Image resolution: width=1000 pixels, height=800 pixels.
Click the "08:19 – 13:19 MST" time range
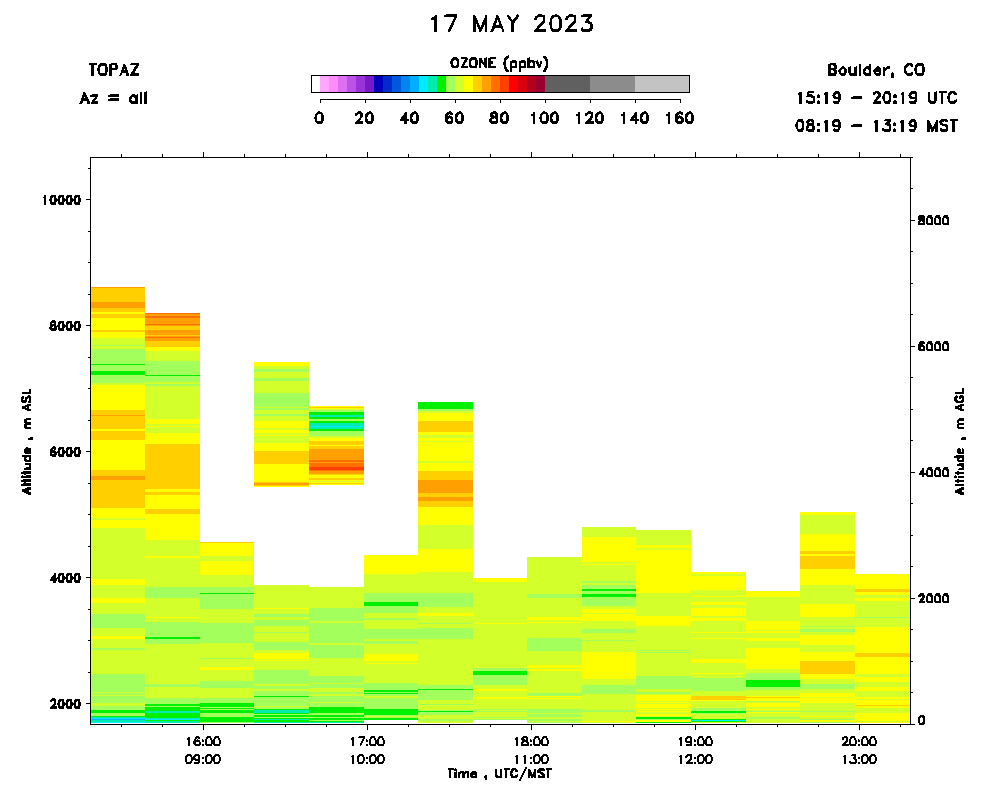click(876, 126)
